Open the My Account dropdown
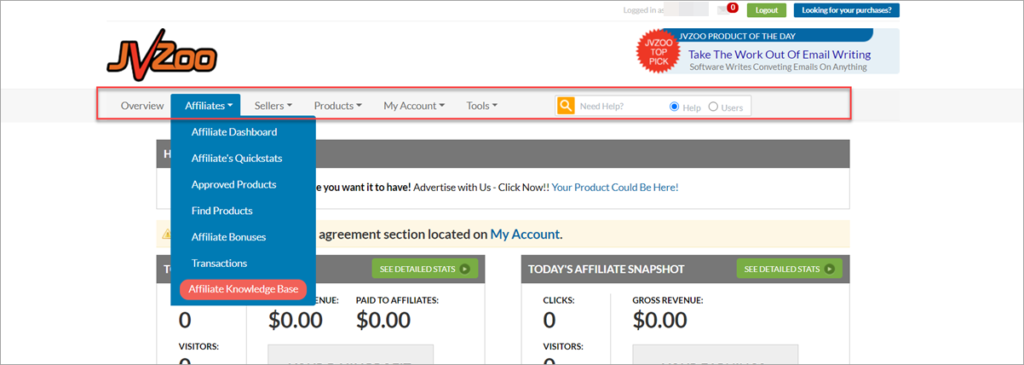1024x365 pixels. pos(414,105)
